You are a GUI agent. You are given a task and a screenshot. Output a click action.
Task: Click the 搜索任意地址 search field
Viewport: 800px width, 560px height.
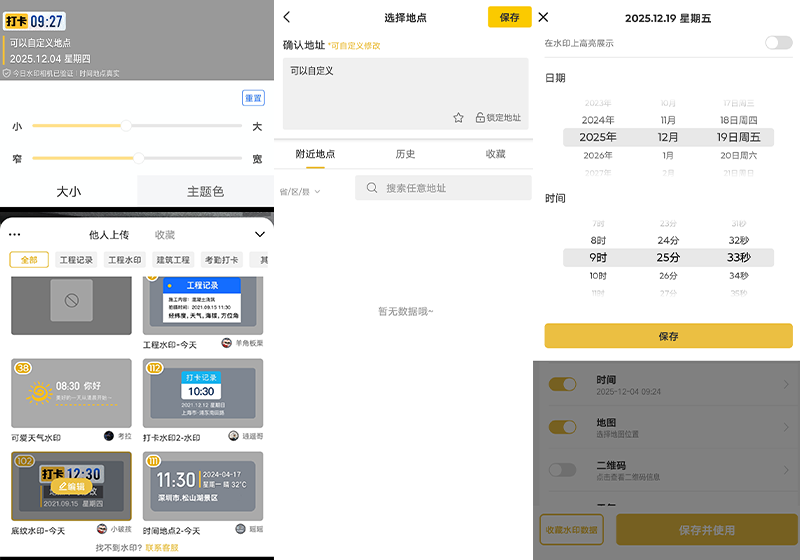click(x=443, y=188)
